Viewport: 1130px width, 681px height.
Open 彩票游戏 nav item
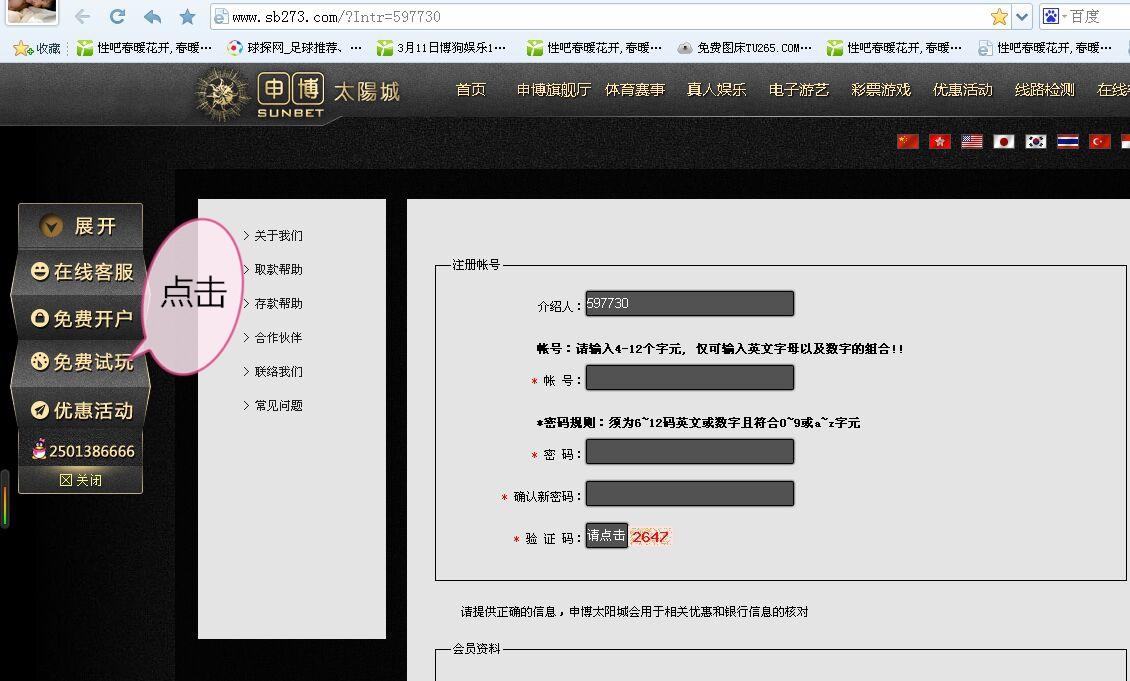click(x=881, y=89)
